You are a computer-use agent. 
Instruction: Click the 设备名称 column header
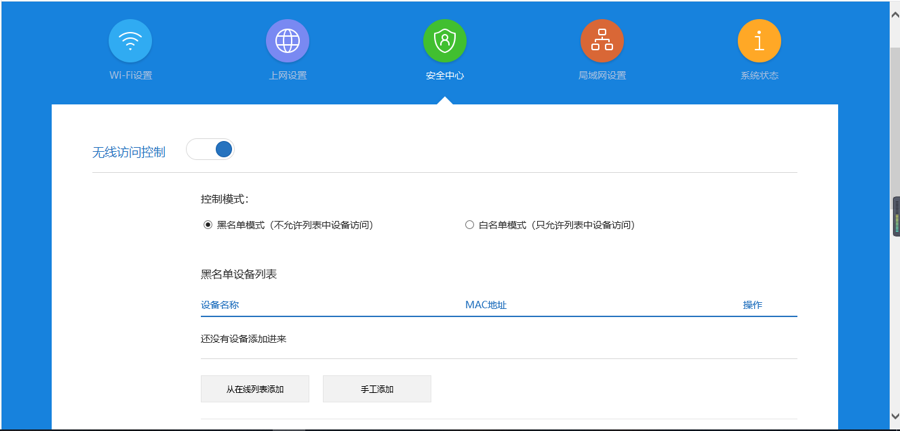pyautogui.click(x=220, y=305)
